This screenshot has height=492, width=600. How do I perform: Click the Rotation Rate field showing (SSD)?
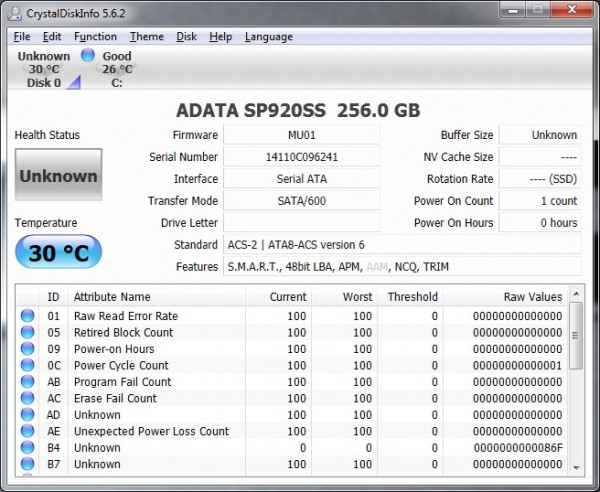pos(540,179)
